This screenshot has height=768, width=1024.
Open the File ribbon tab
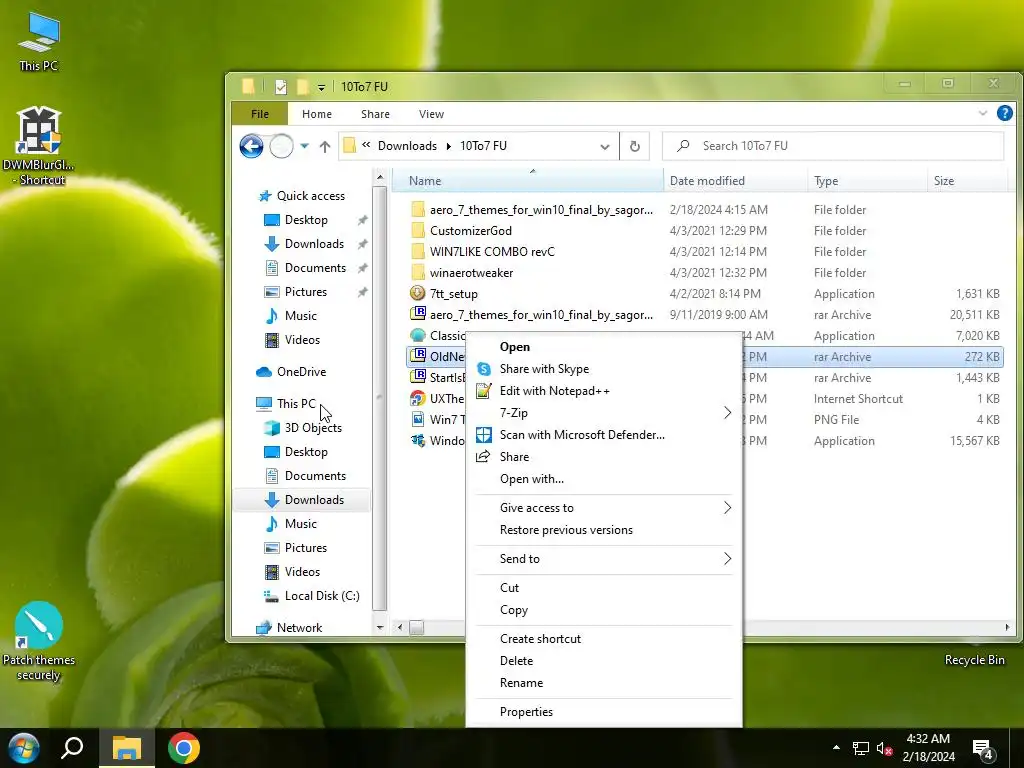260,114
